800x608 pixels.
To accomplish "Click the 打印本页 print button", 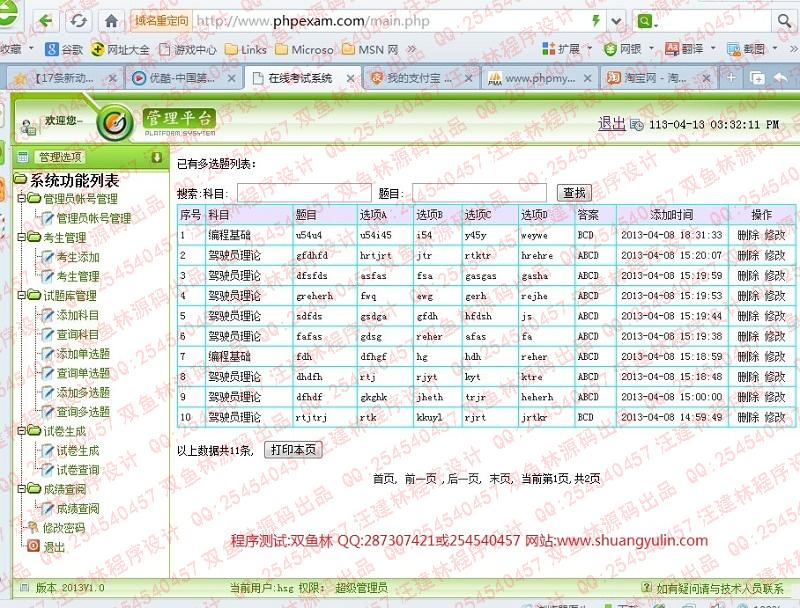I will [x=293, y=449].
